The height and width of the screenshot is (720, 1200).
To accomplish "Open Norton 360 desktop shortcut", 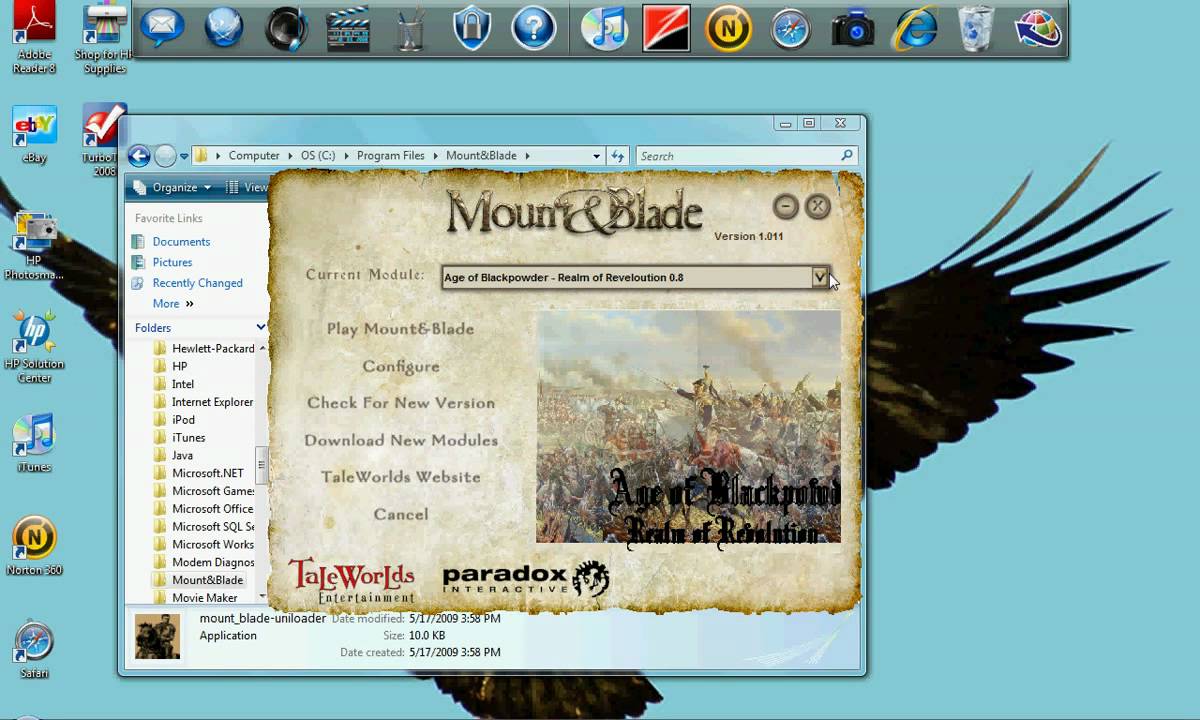I will click(x=34, y=546).
